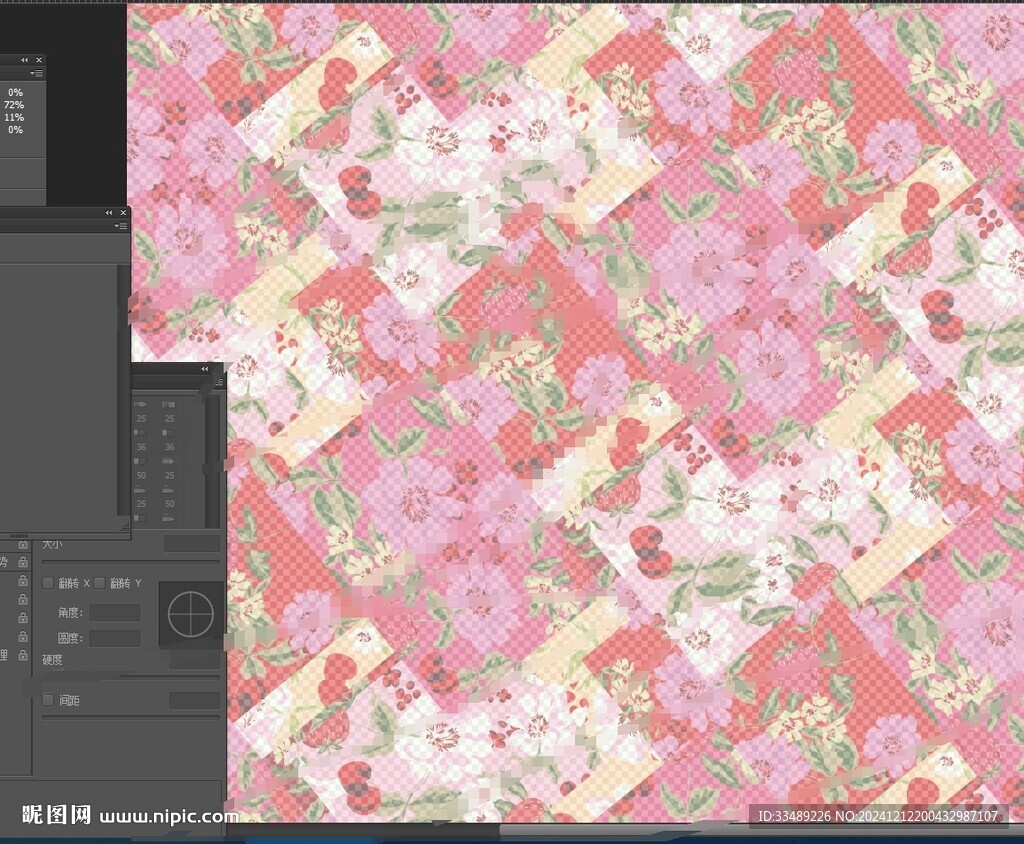Click the spacing (间距) slider

pos(131,718)
